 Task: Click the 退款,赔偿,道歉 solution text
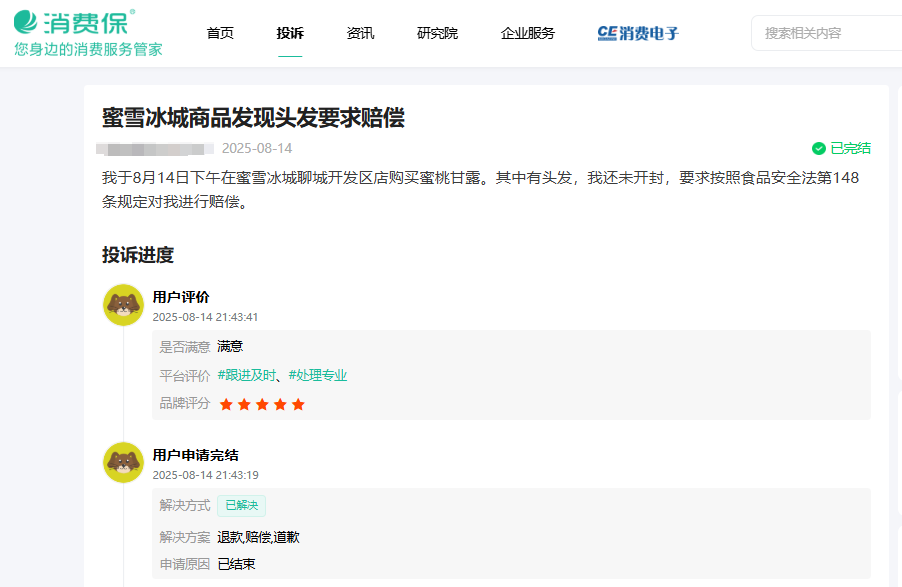(x=258, y=537)
